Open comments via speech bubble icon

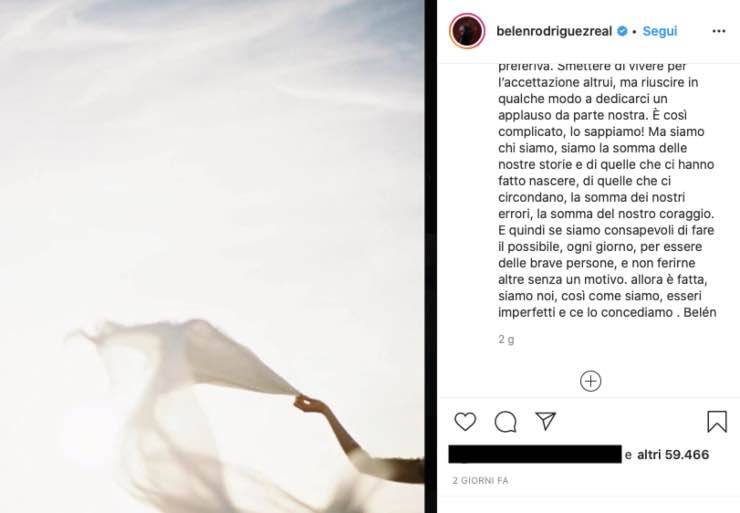tap(505, 421)
